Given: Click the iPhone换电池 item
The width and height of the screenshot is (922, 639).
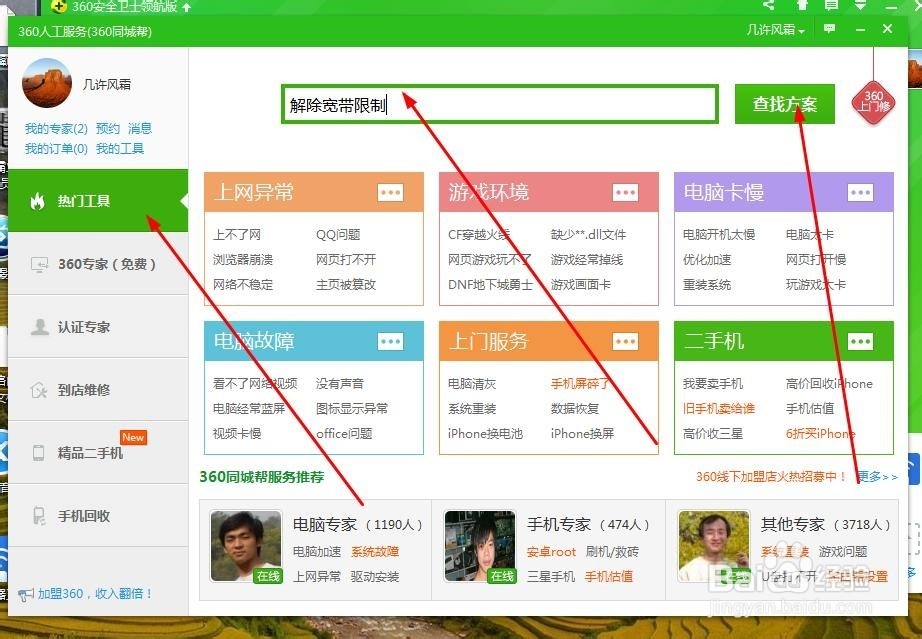Looking at the screenshot, I should (x=485, y=433).
